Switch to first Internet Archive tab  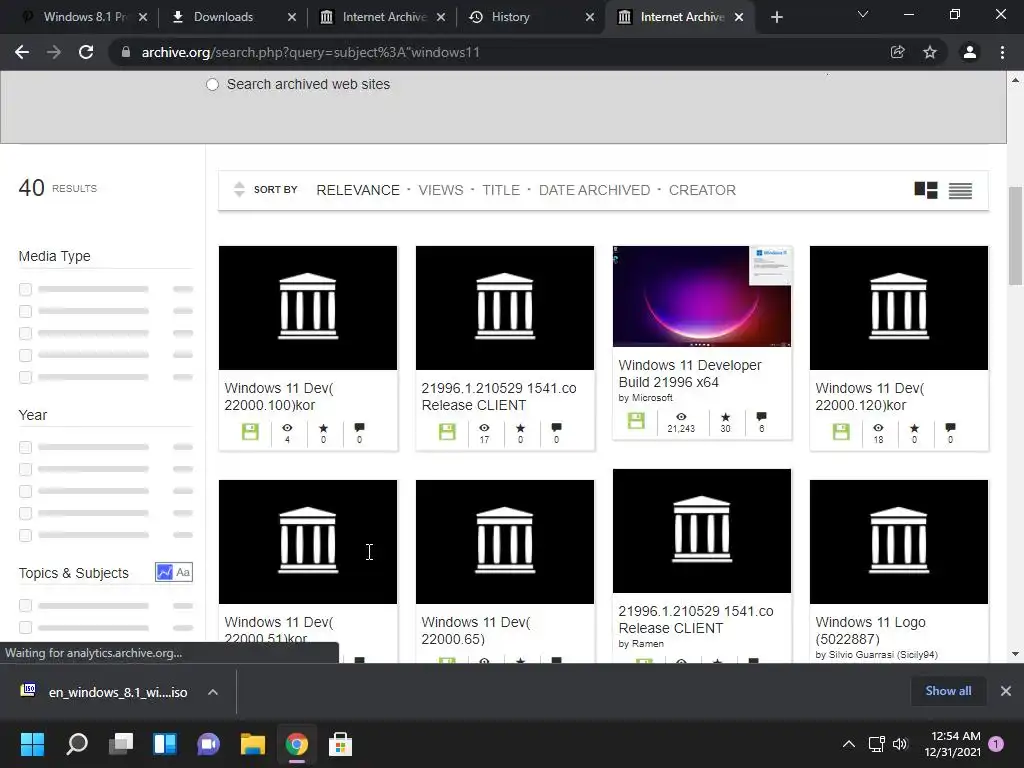pos(382,17)
